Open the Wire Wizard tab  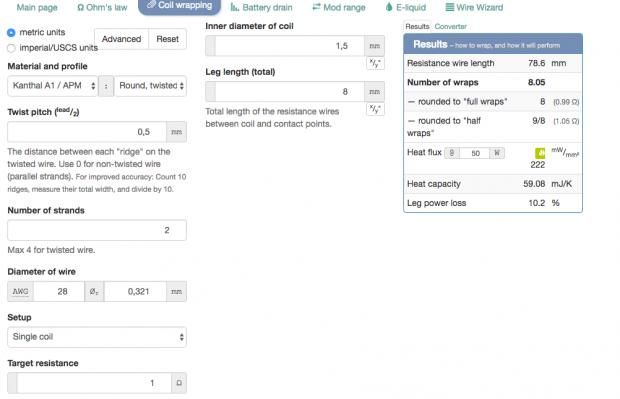pyautogui.click(x=474, y=8)
